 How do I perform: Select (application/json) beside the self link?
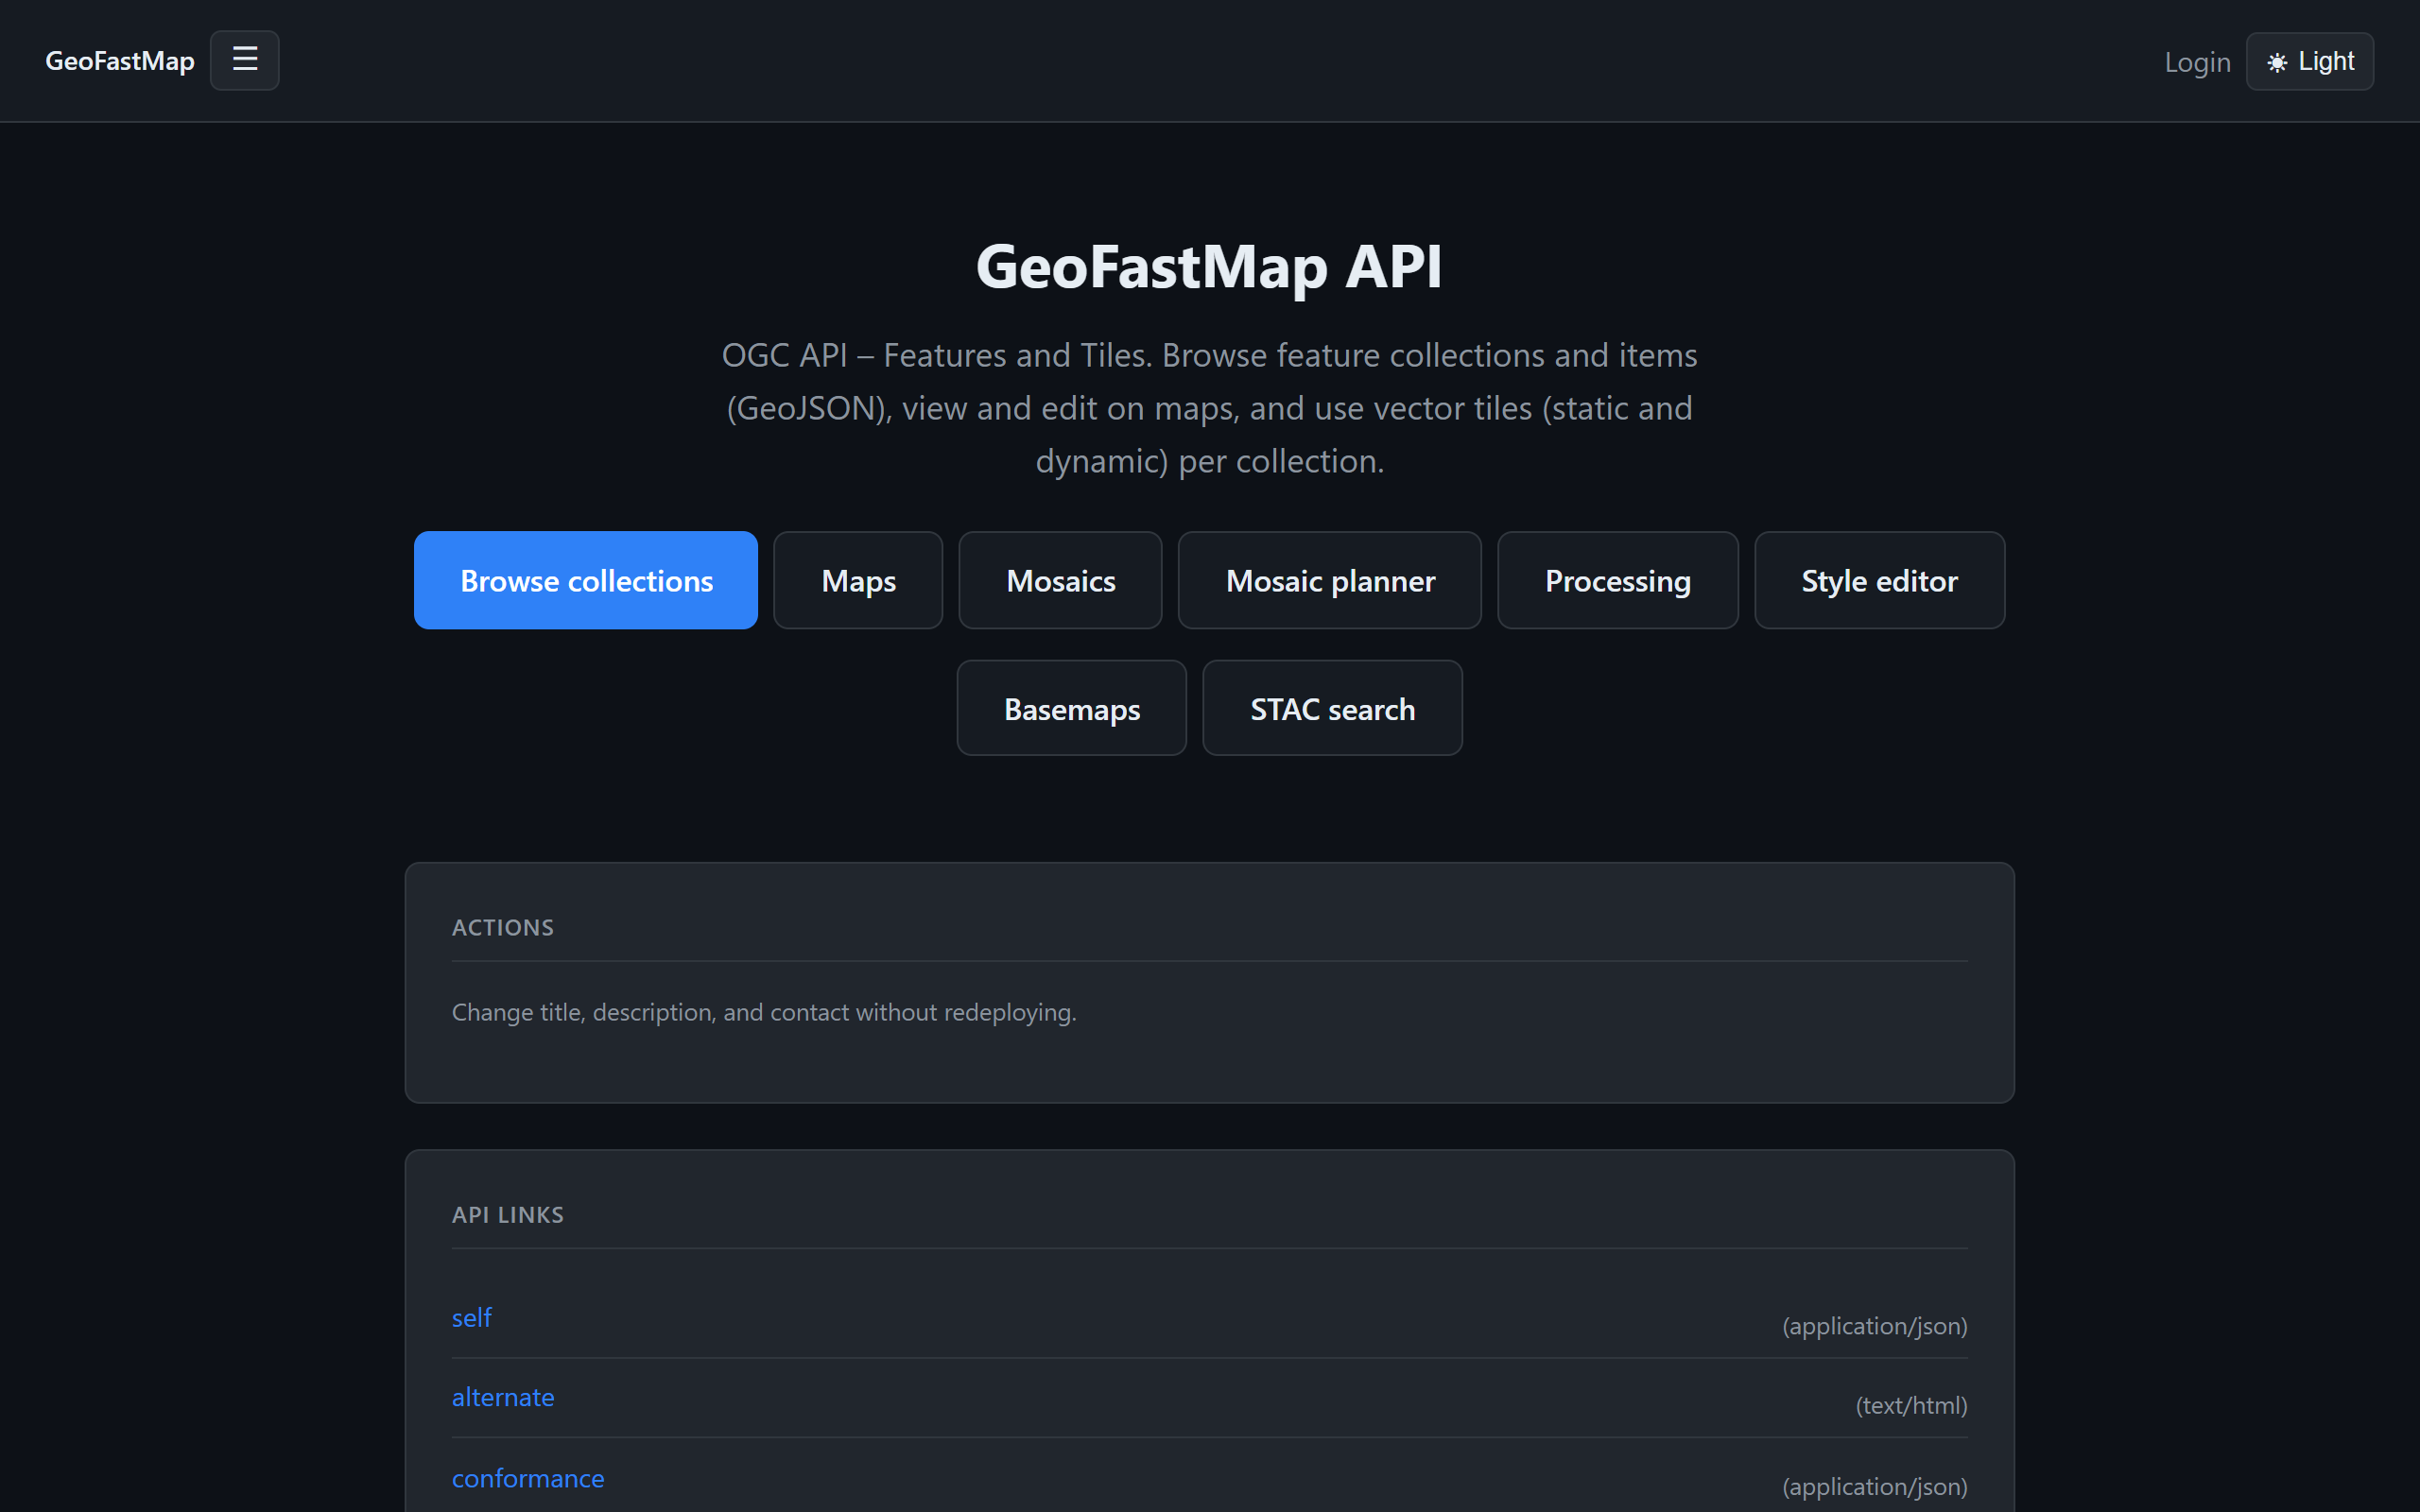coord(1874,1326)
